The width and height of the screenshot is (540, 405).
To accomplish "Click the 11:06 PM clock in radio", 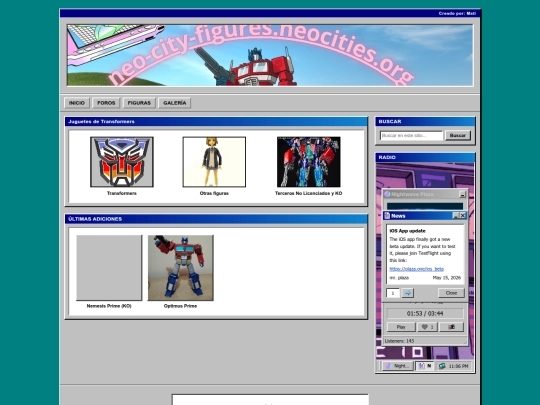I will click(x=458, y=366).
